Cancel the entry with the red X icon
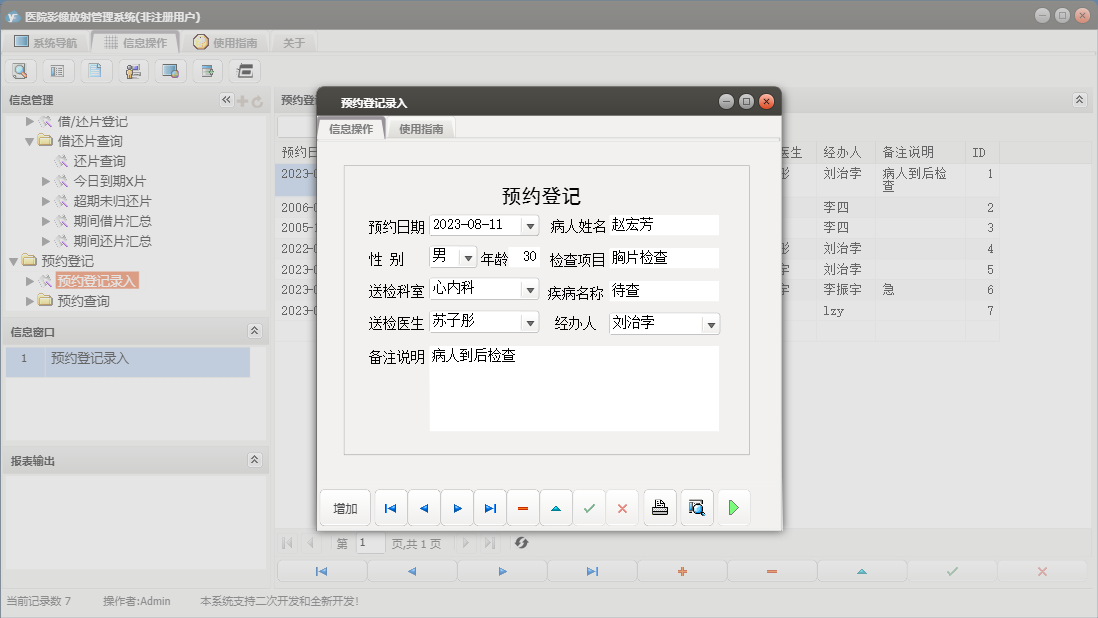1098x618 pixels. point(622,507)
